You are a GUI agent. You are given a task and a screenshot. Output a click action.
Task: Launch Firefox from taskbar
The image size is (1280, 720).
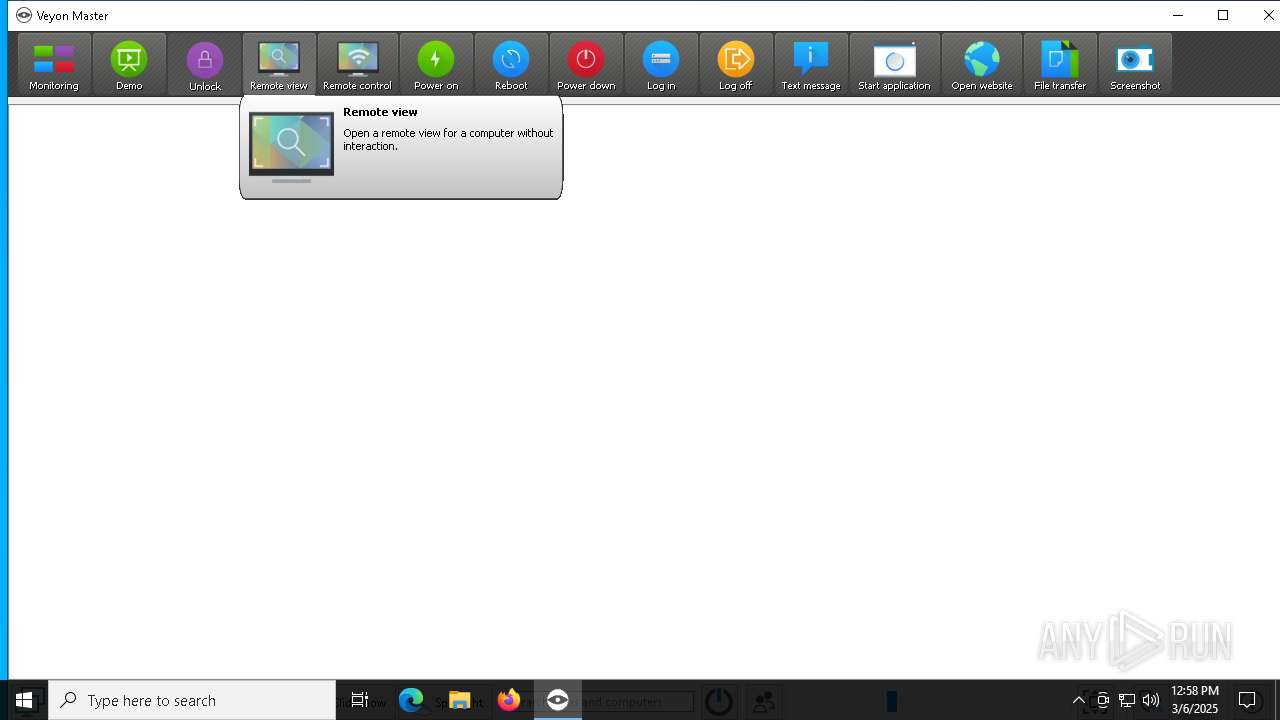[509, 700]
